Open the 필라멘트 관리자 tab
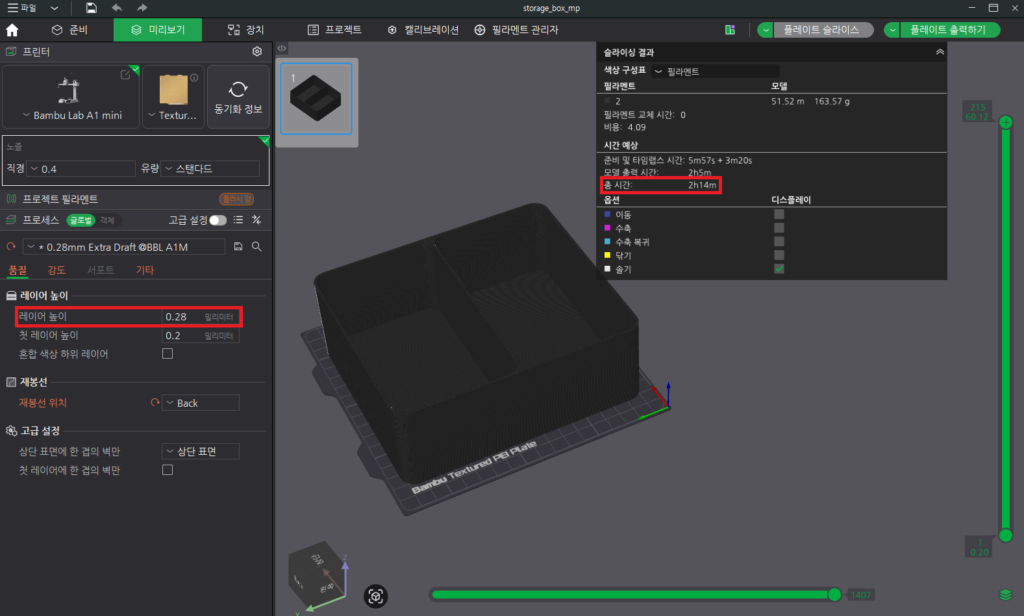1024x616 pixels. coord(516,30)
